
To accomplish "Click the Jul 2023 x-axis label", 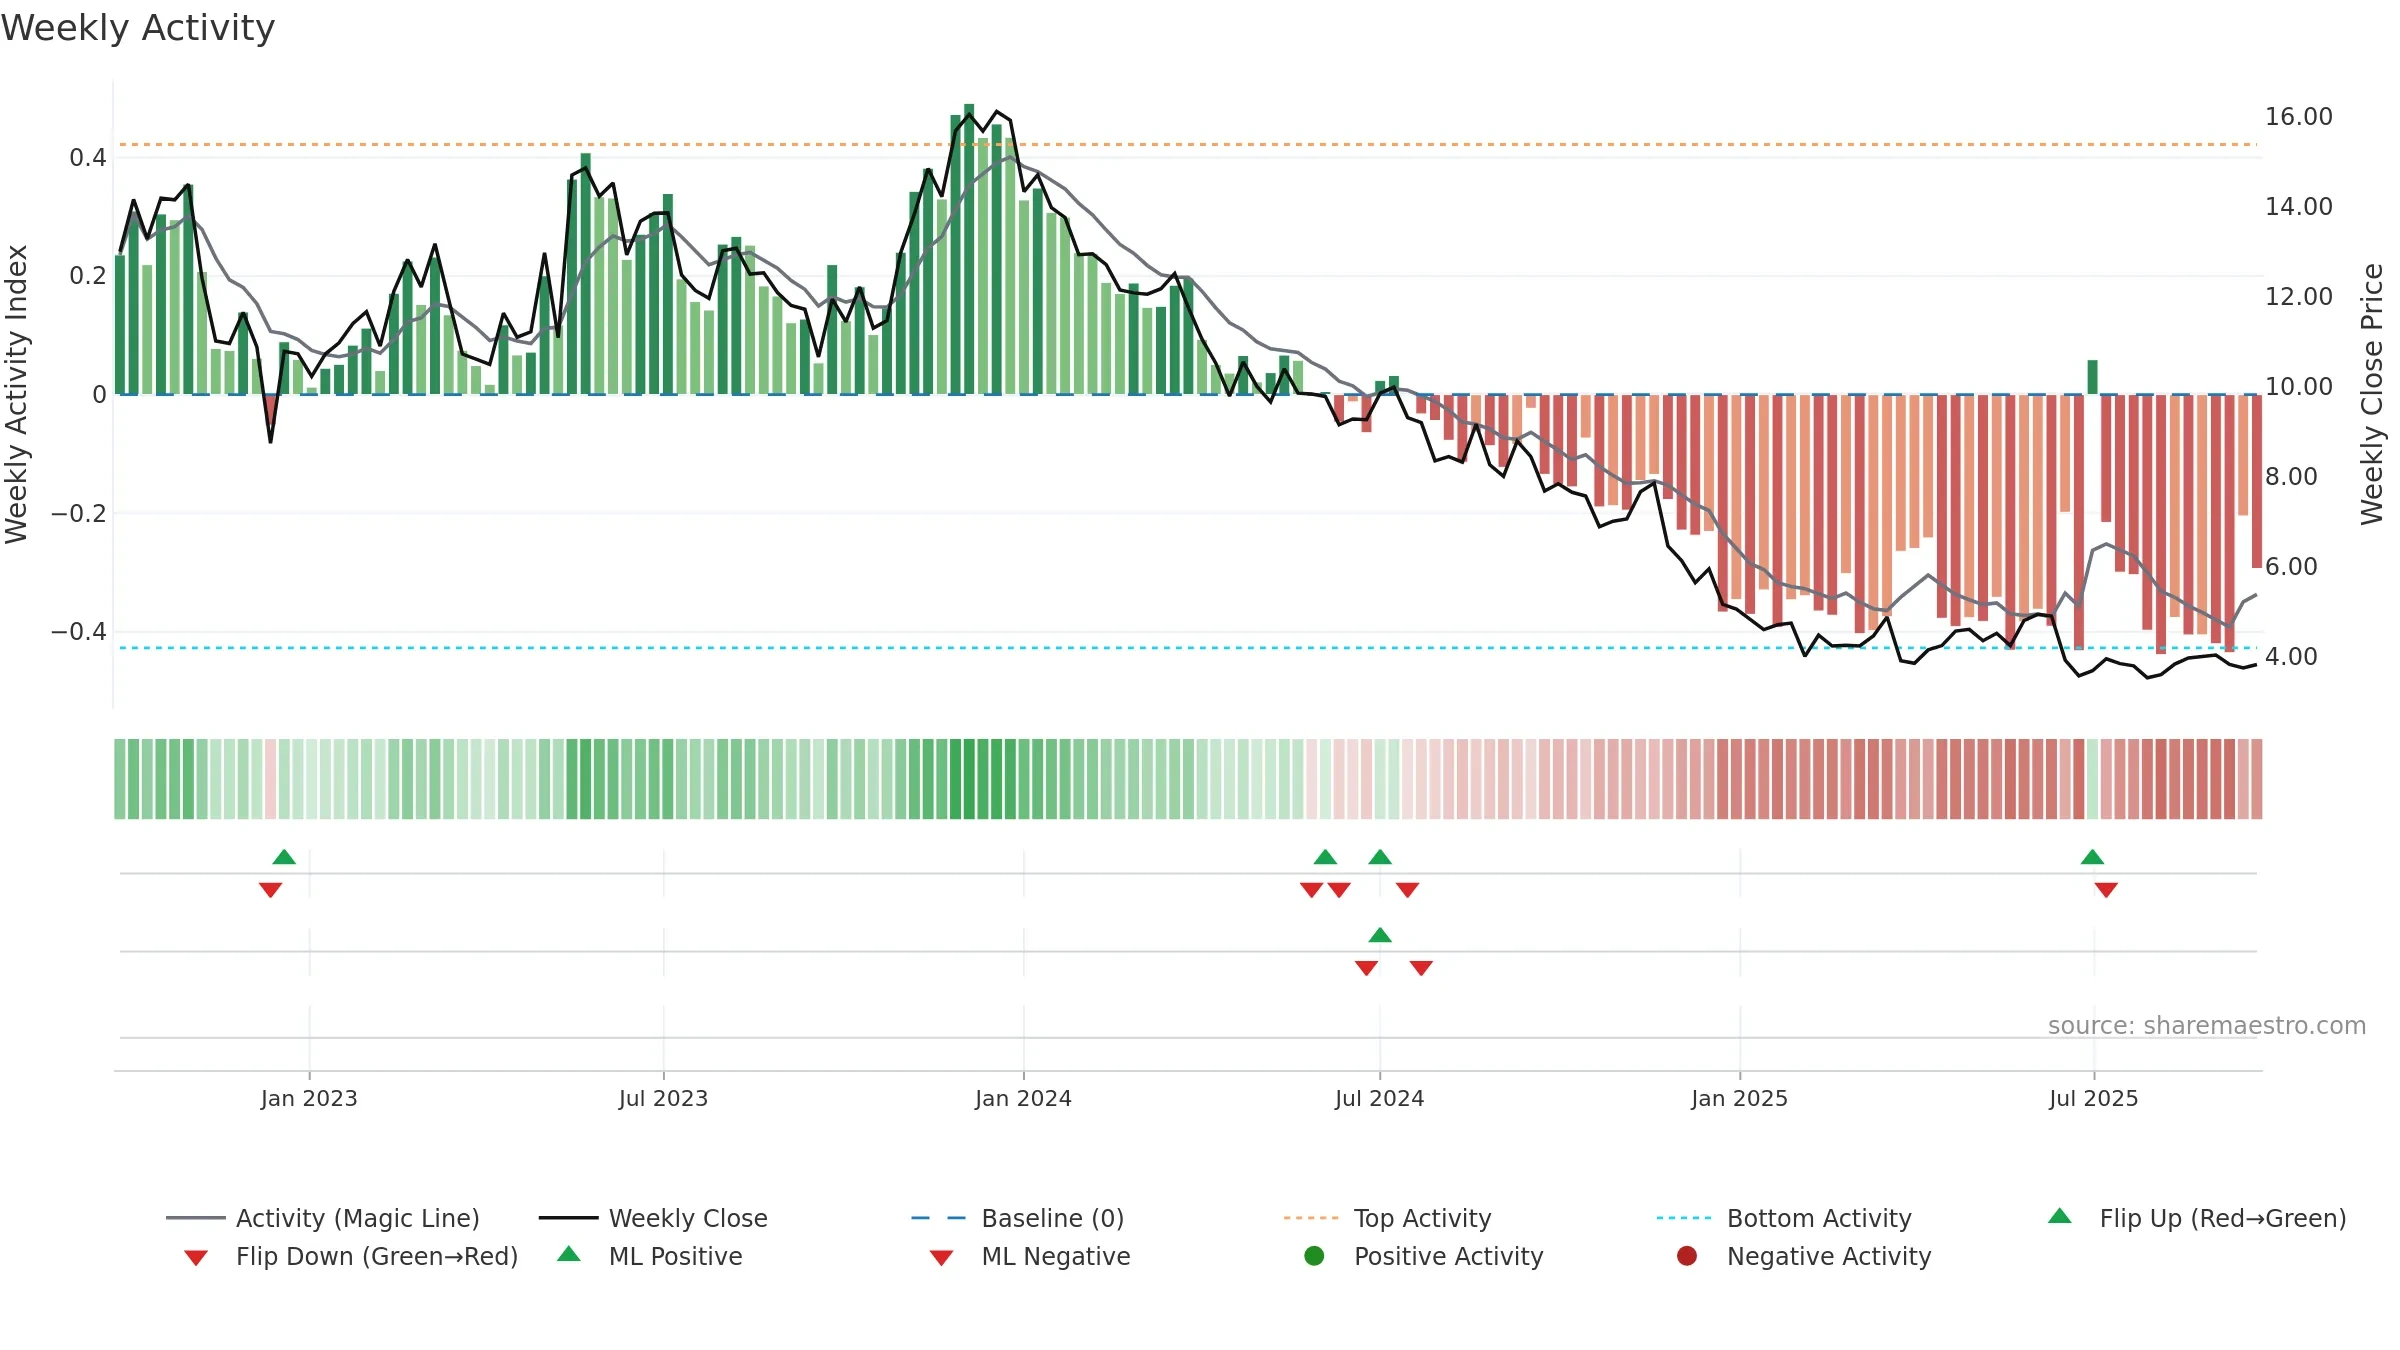I will [x=663, y=1098].
